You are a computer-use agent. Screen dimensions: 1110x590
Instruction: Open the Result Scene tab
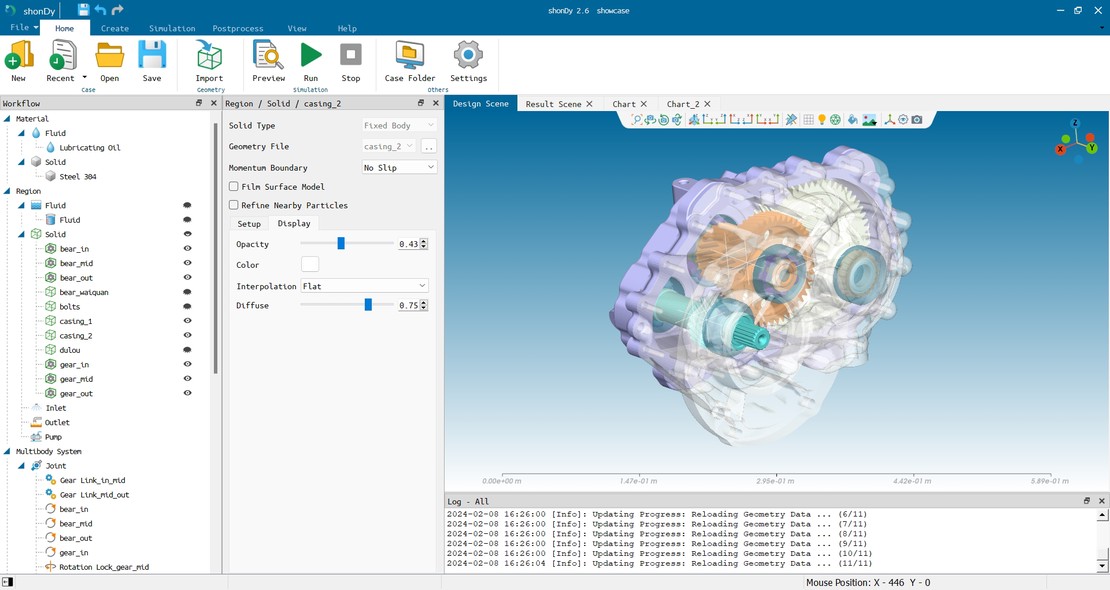[553, 104]
